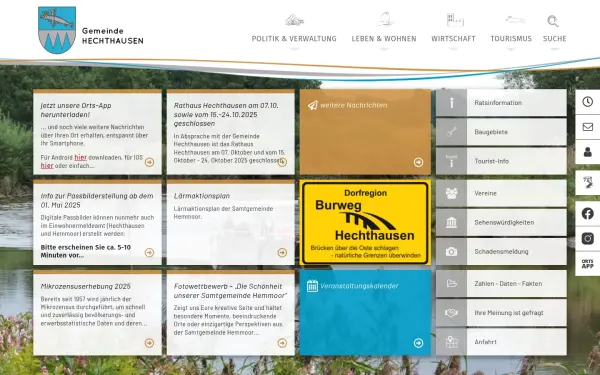Click the paper plane icon on weitere Nachrichten
Screen dimensions: 600x375
313,105
